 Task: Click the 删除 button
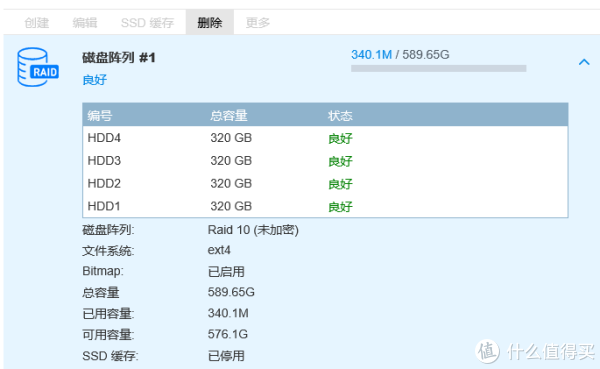(x=210, y=23)
